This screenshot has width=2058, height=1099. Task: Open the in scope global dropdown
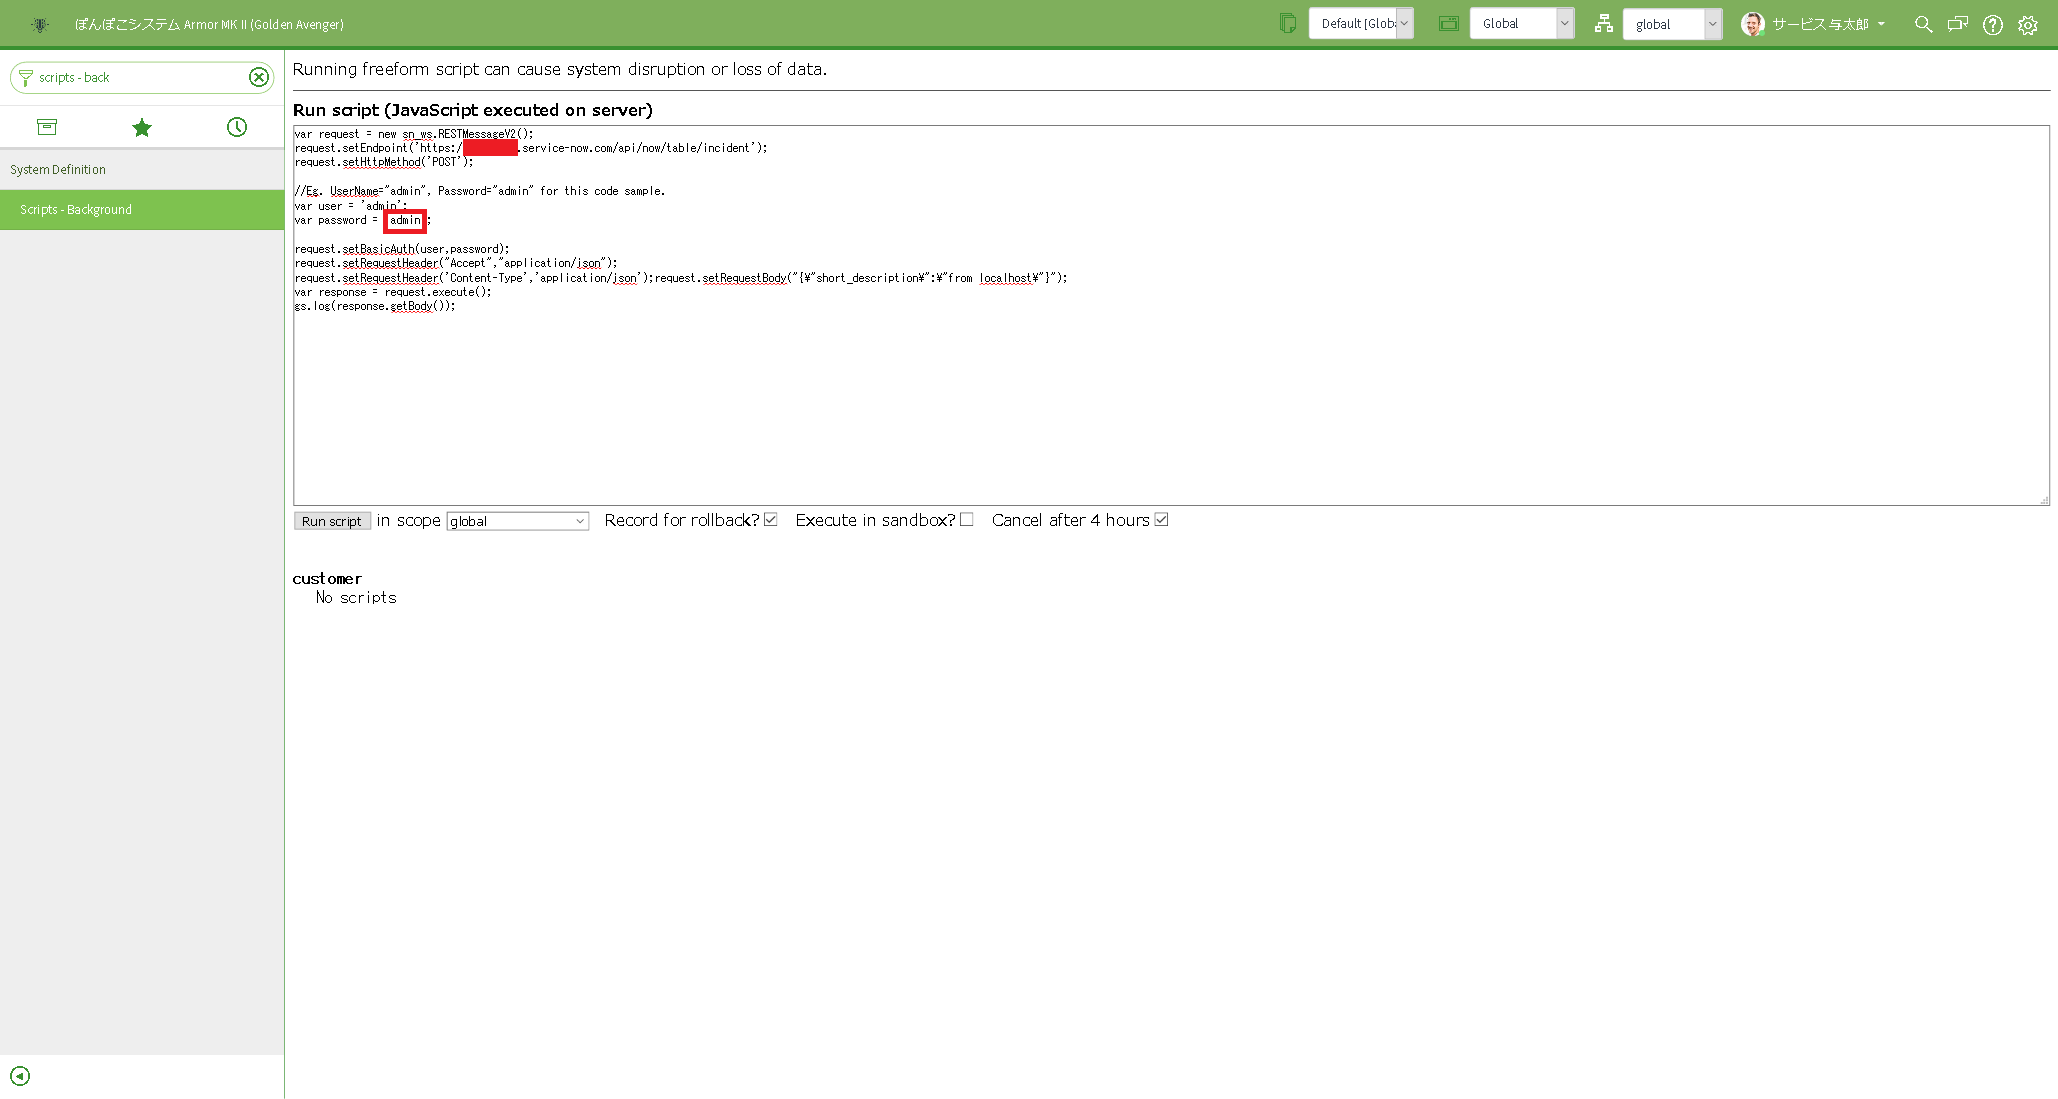click(x=517, y=521)
